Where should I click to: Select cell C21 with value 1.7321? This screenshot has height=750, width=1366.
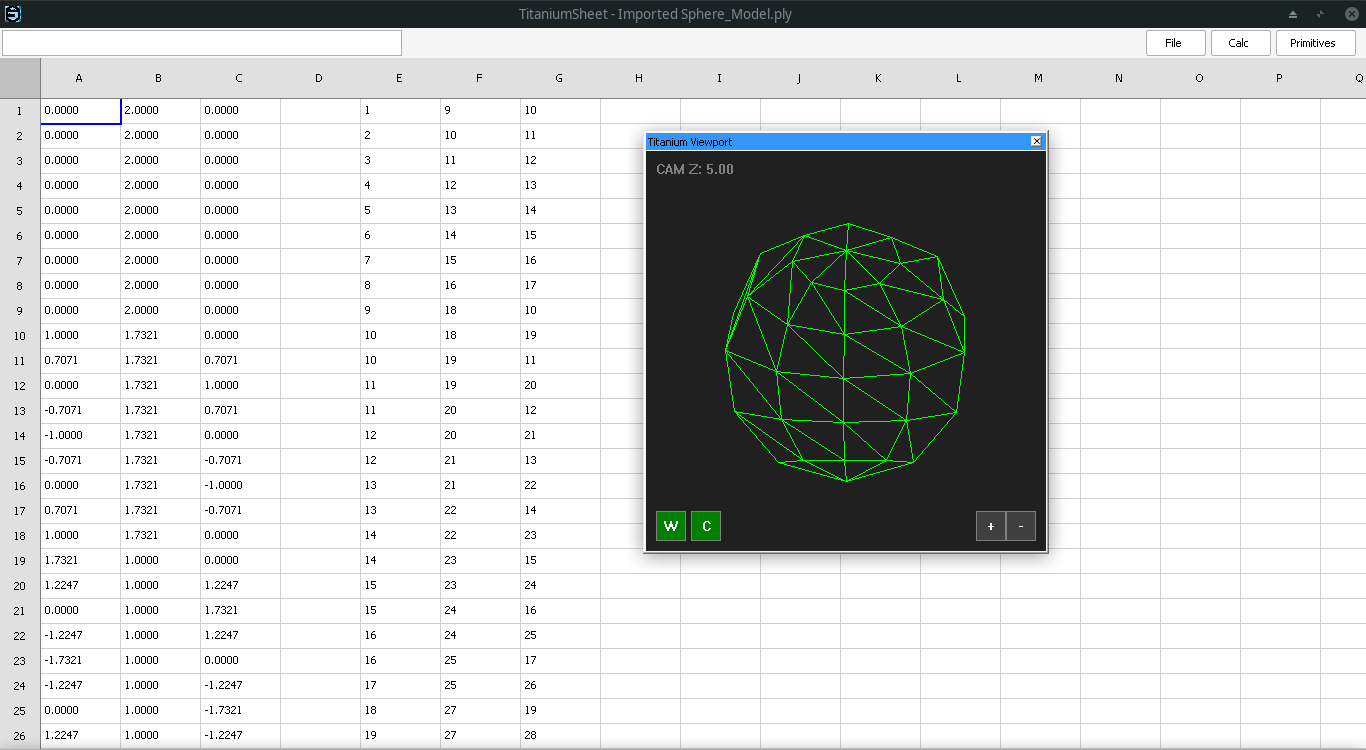[x=240, y=611]
